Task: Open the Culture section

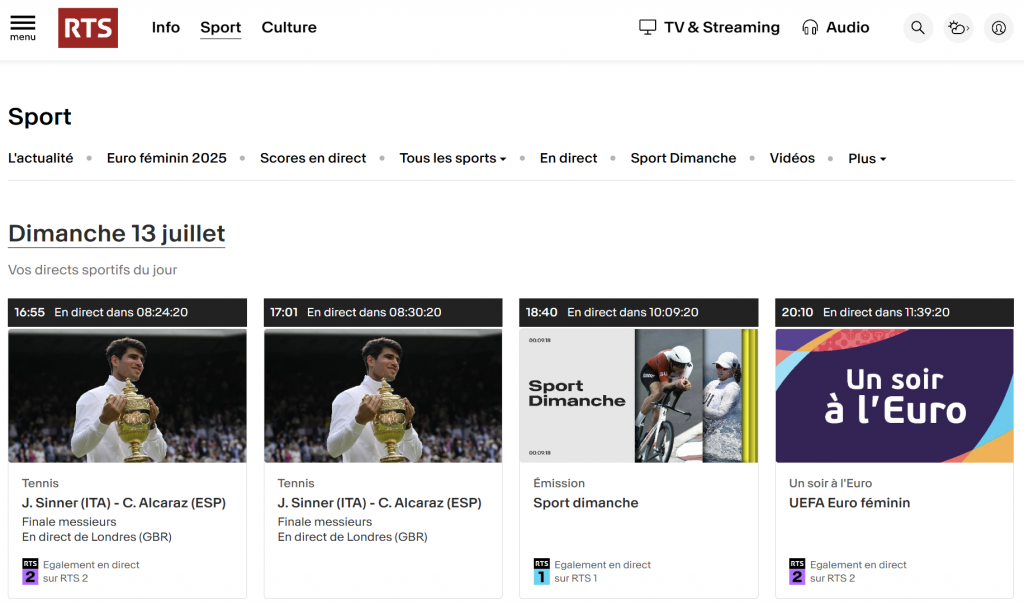Action: 289,27
